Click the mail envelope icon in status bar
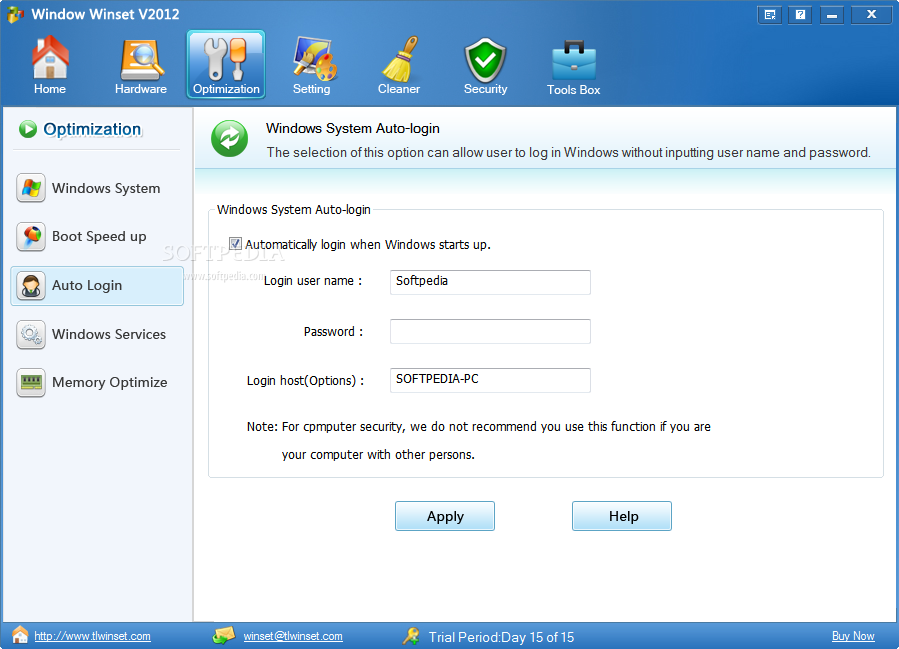 pos(224,635)
